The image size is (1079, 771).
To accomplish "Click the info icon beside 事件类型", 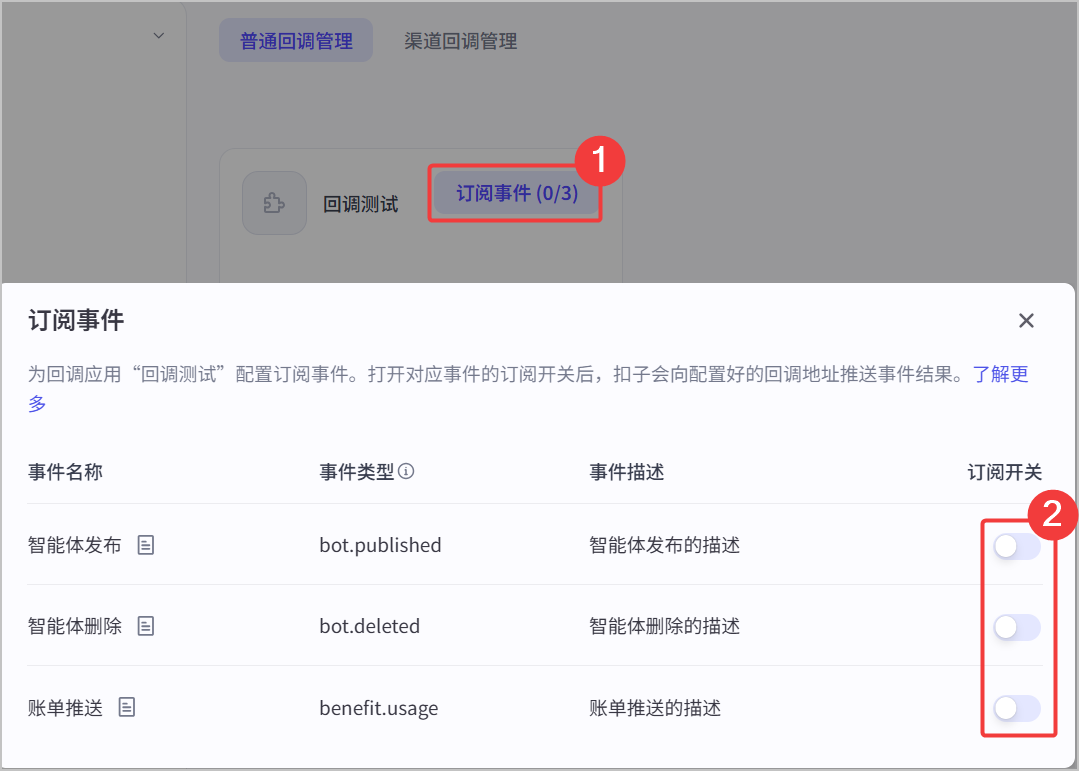I will (x=406, y=472).
